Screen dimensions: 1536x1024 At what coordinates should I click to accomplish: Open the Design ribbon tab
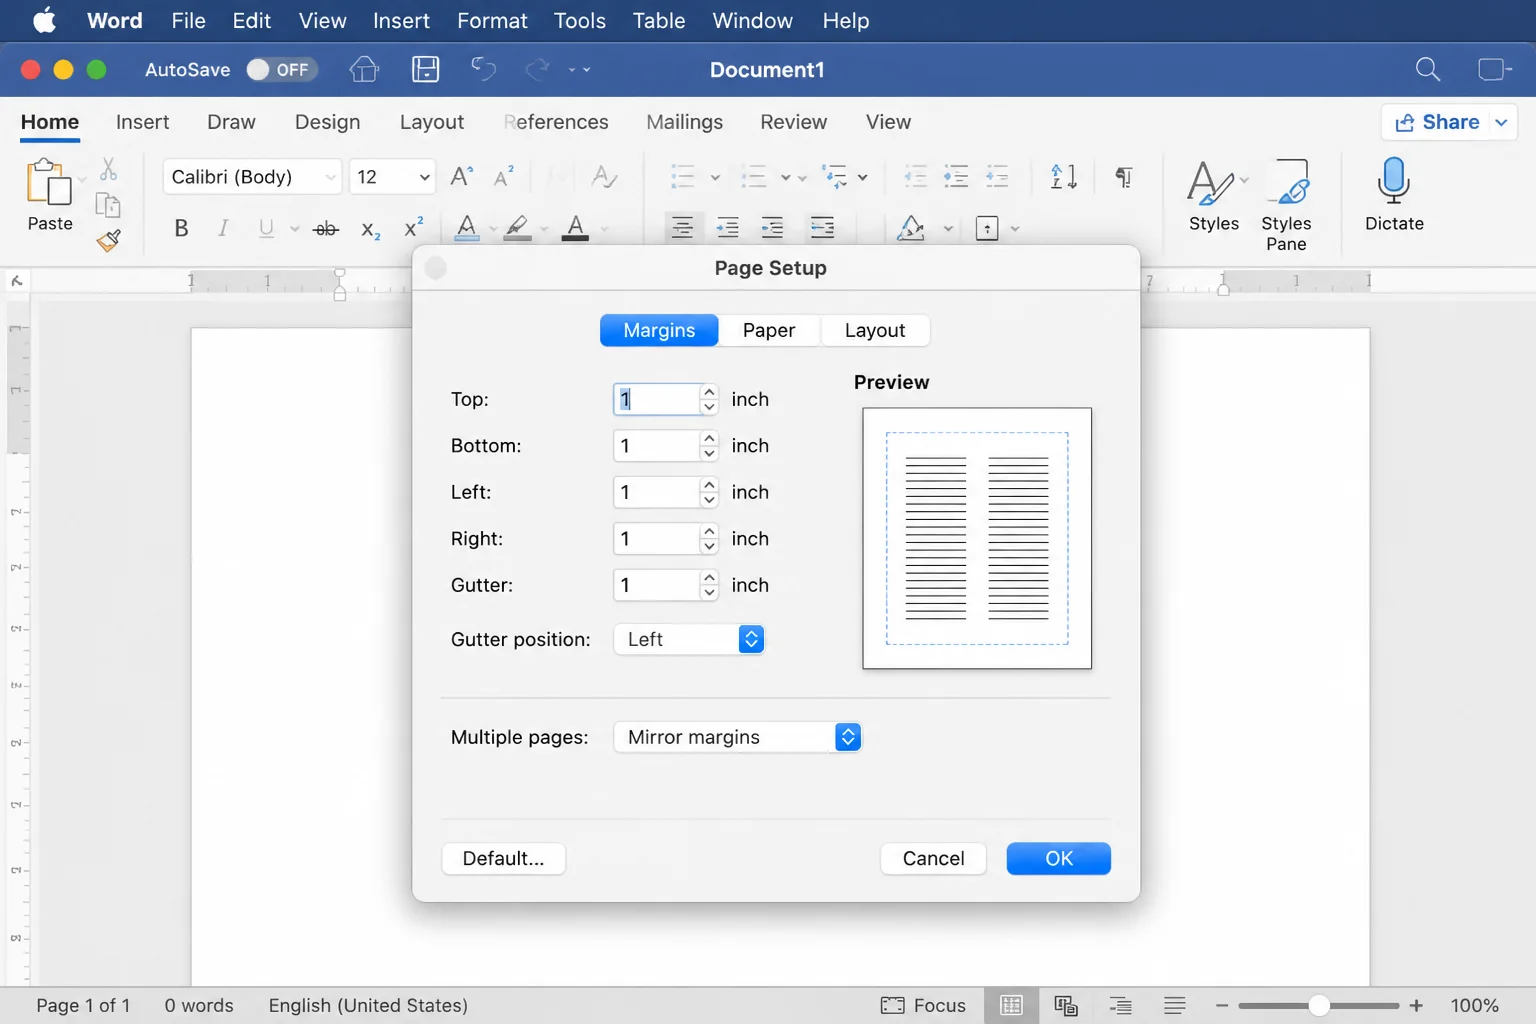click(x=327, y=122)
